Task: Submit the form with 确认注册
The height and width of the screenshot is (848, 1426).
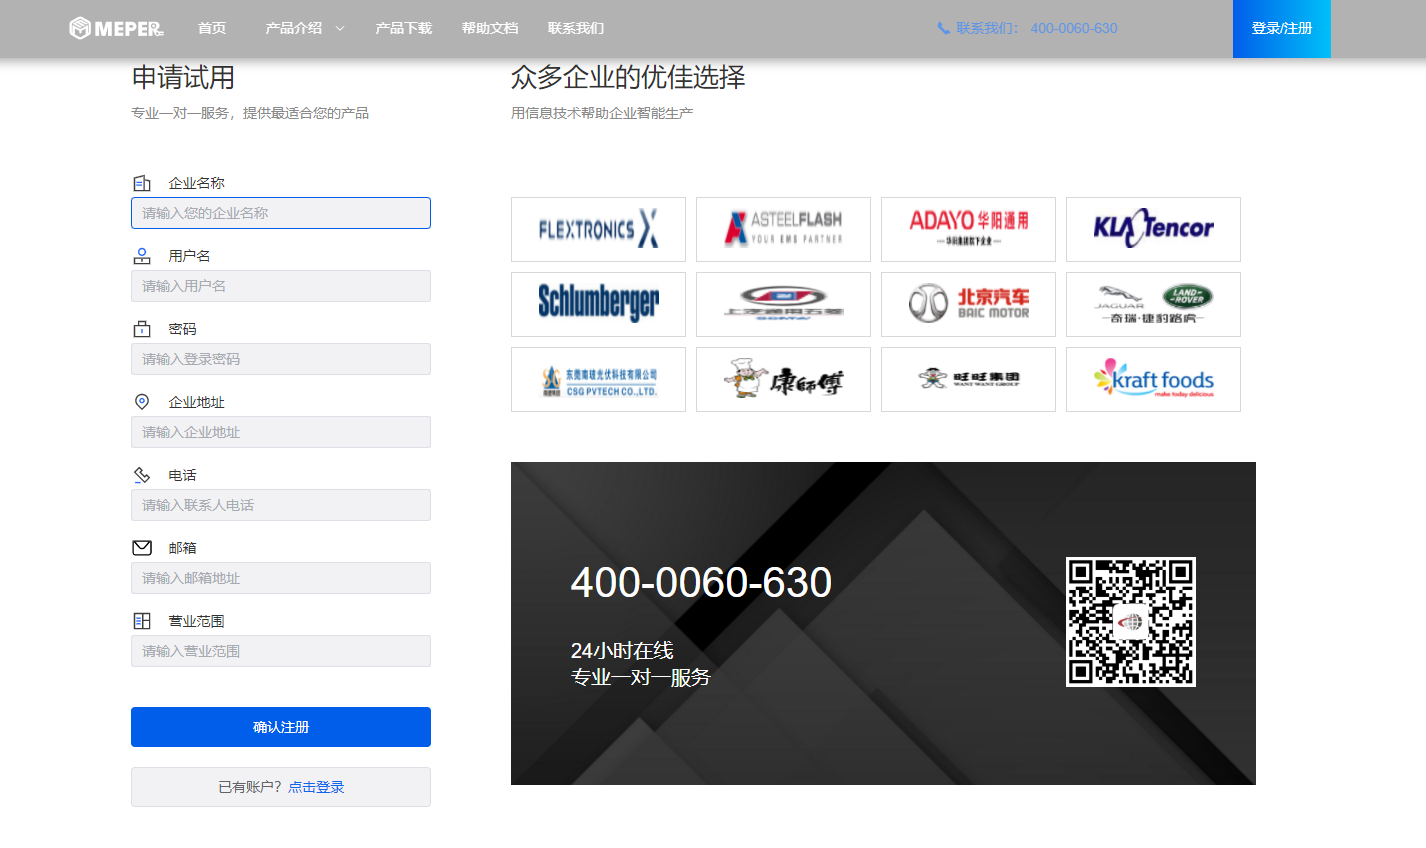Action: click(281, 727)
